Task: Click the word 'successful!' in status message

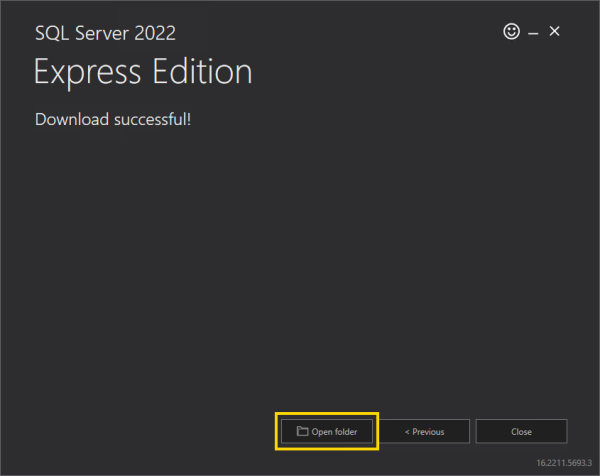Action: click(152, 120)
